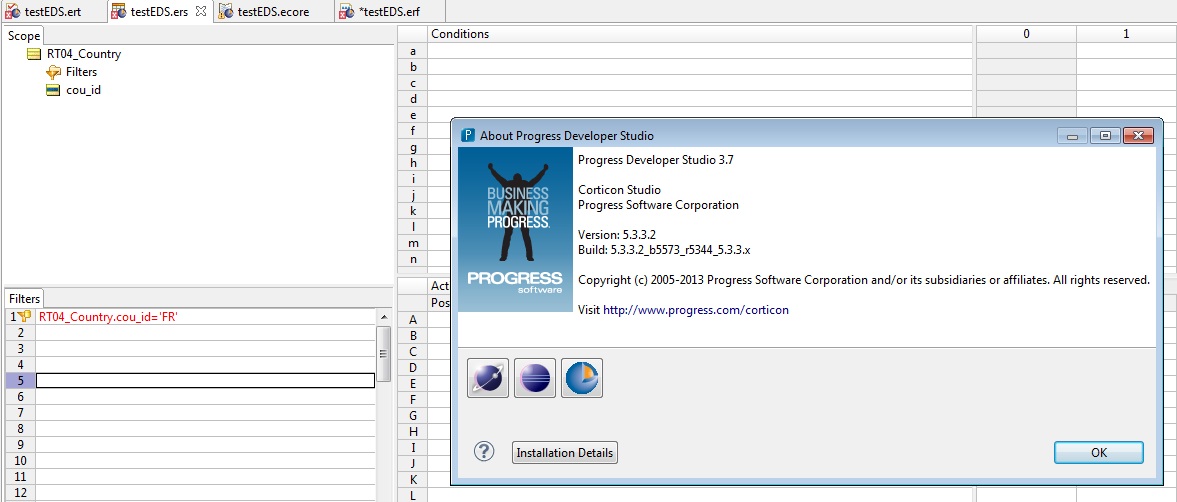
Task: Select condition row d
Action: tap(412, 98)
